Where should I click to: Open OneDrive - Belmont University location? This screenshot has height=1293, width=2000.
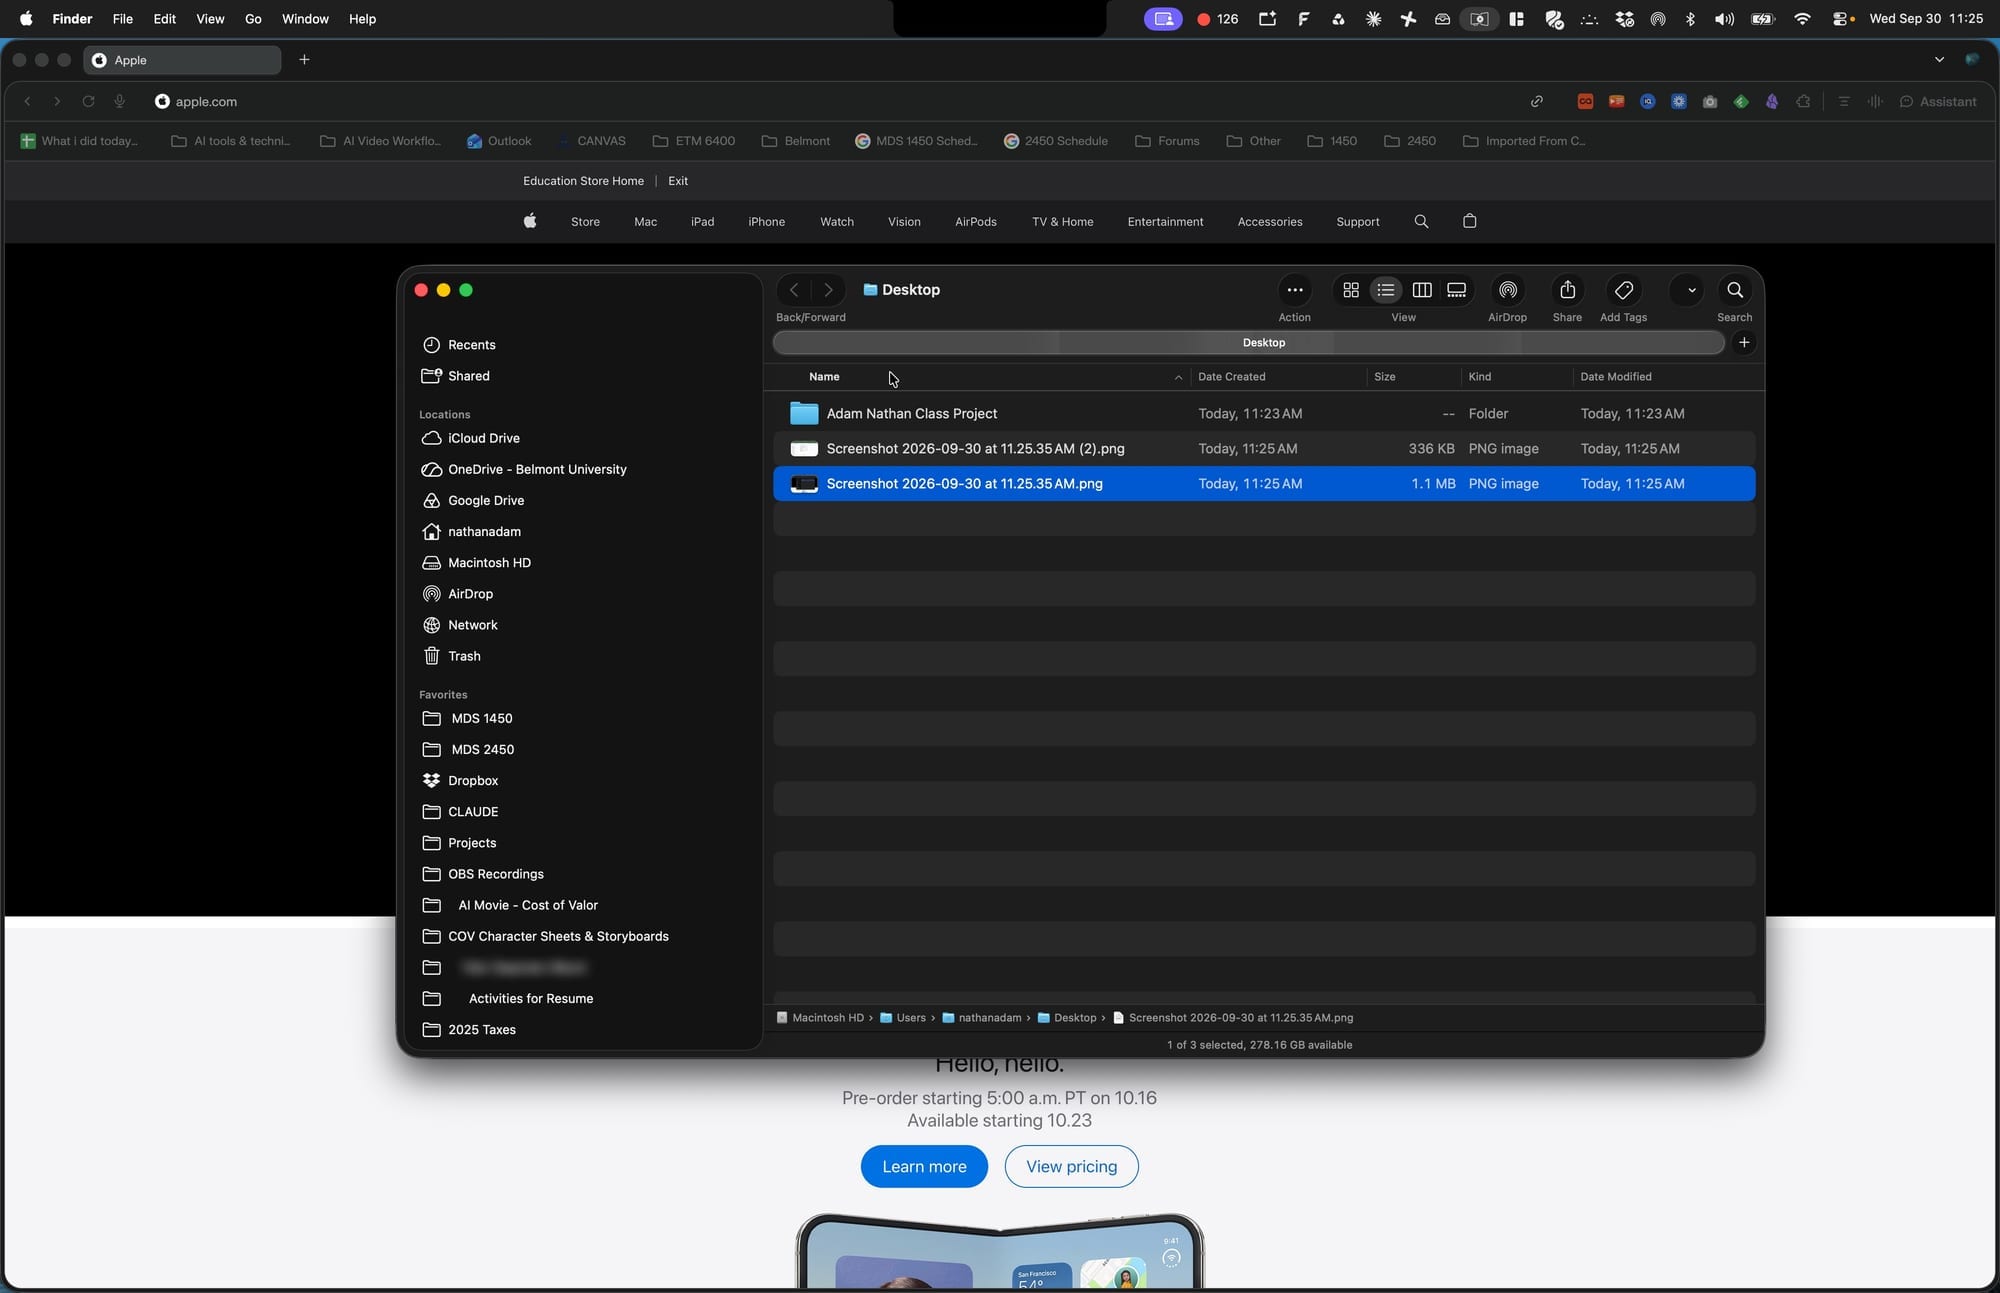[537, 469]
